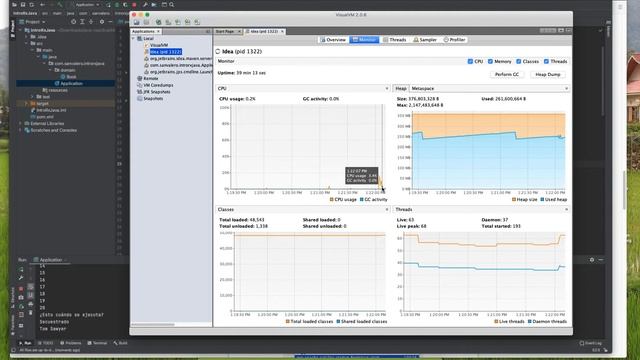Click Project panel settings gear icon
This screenshot has width=640, height=360.
tap(102, 22)
